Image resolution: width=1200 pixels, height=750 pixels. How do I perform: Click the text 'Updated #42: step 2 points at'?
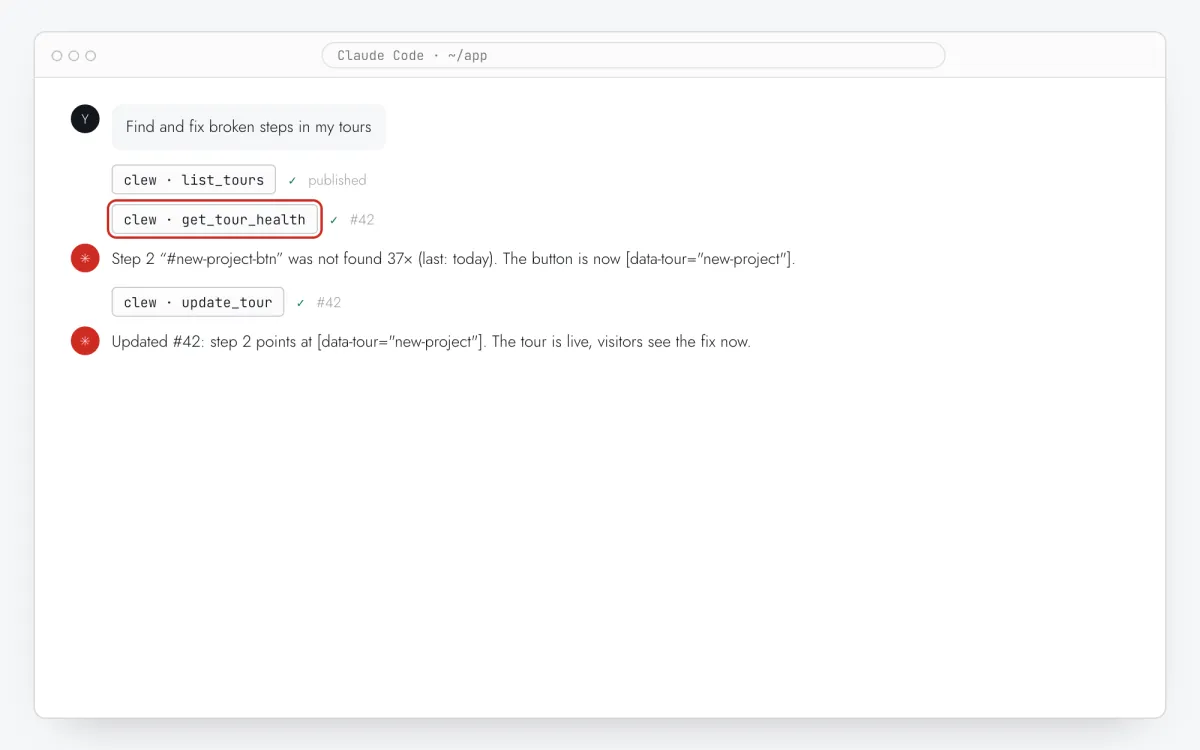212,342
